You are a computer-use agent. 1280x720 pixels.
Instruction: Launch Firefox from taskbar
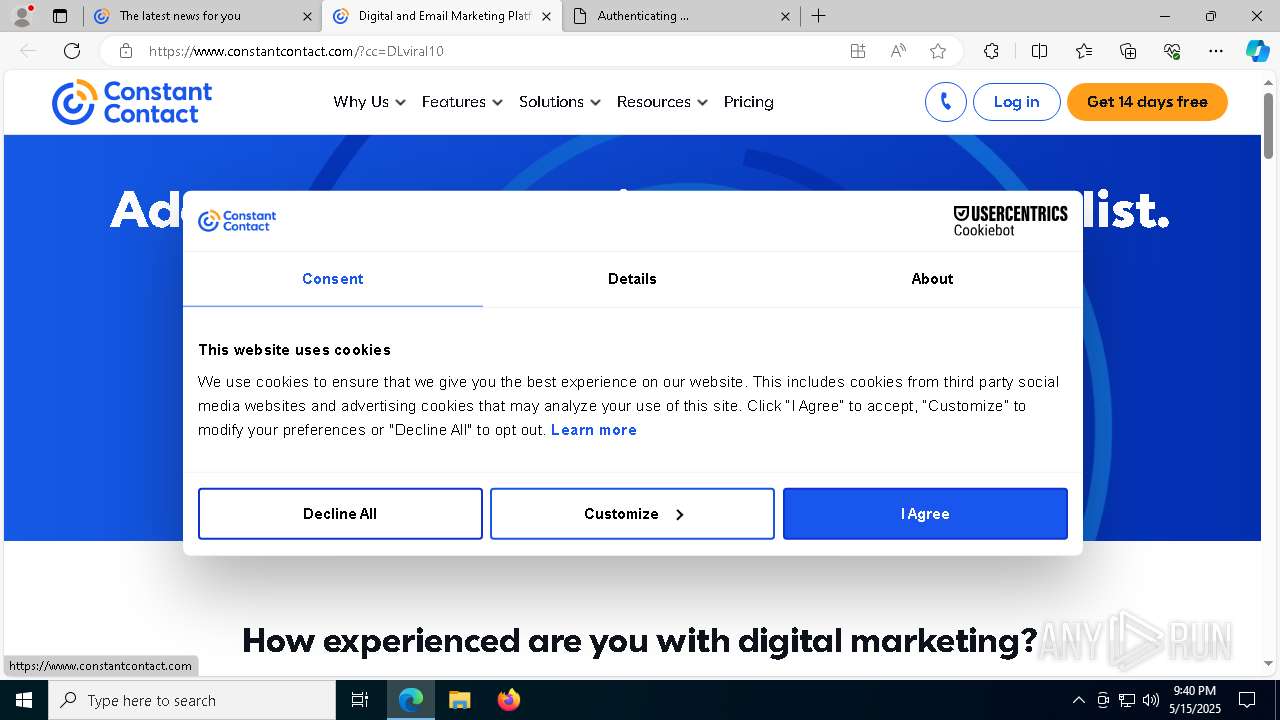[508, 700]
